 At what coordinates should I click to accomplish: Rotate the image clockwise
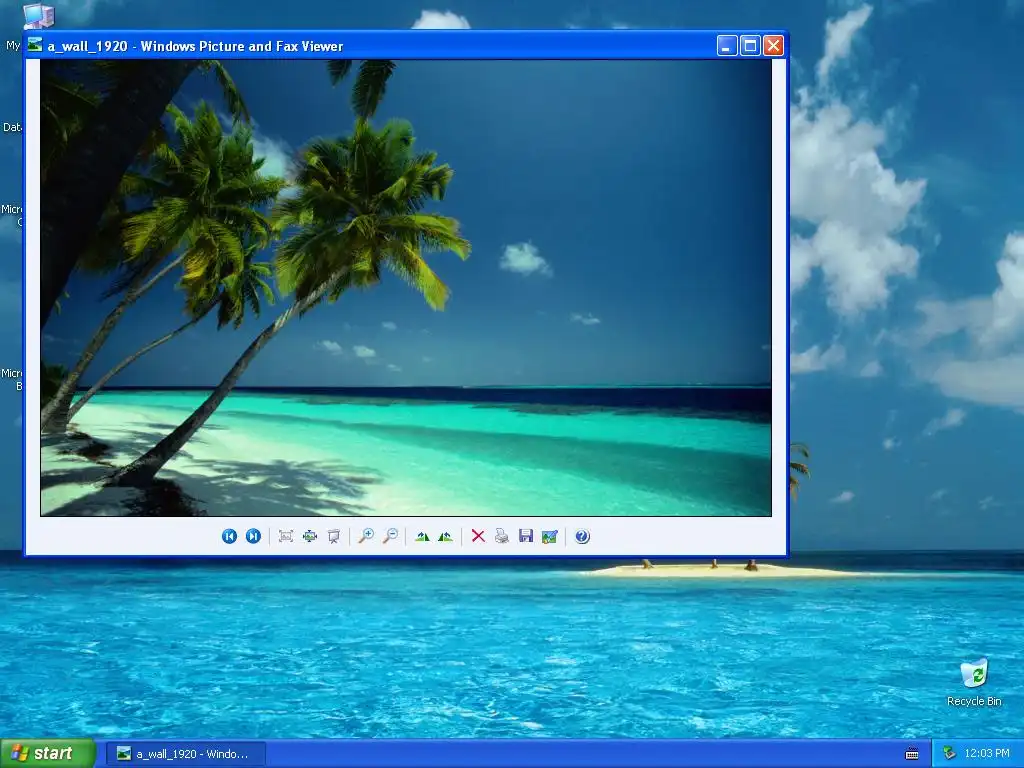[422, 536]
